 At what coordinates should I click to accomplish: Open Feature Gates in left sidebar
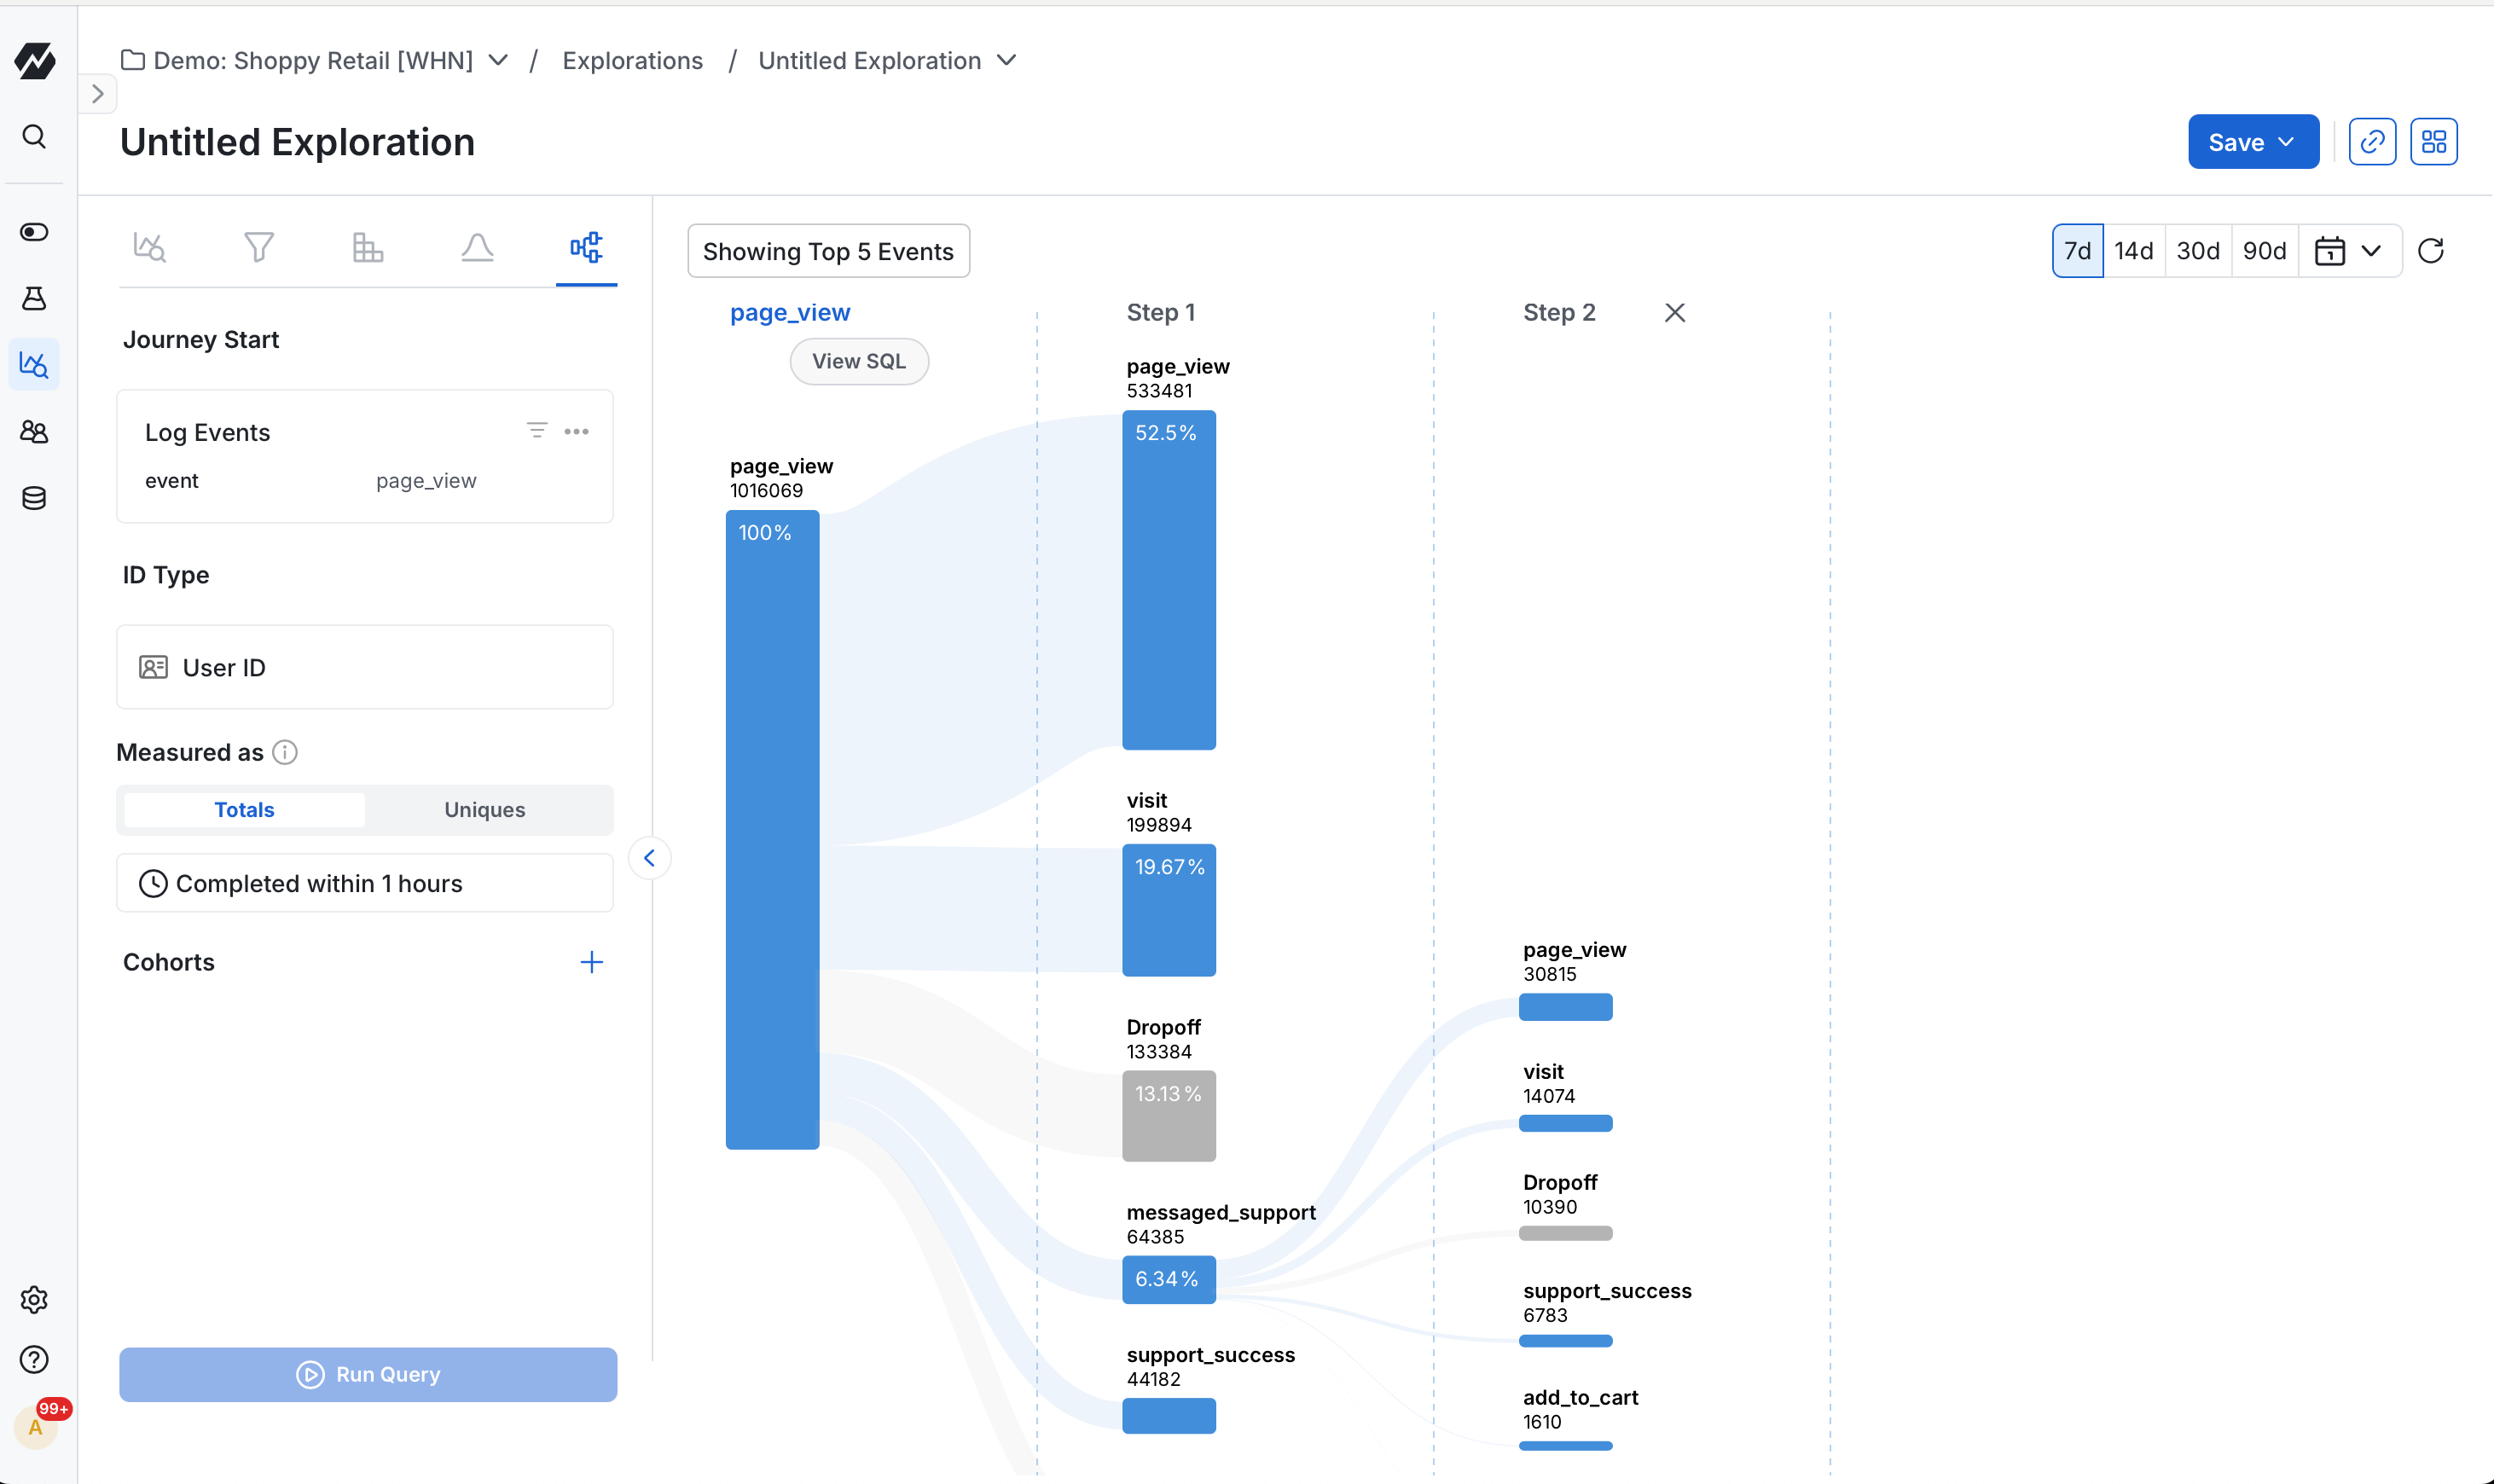(34, 232)
